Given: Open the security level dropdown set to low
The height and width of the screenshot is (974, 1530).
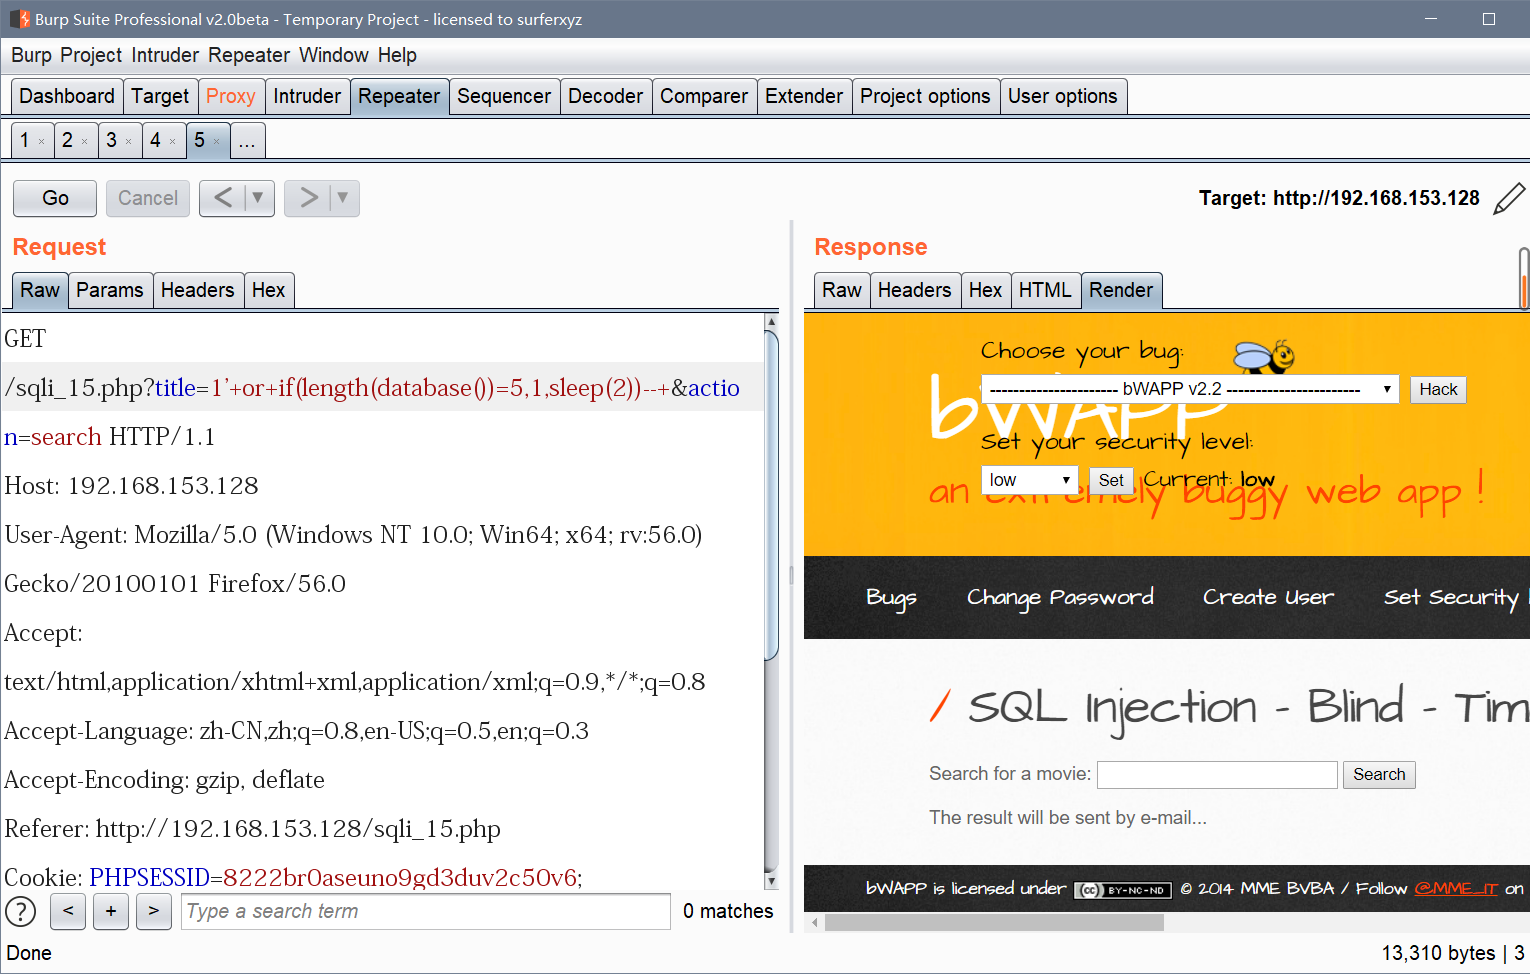Looking at the screenshot, I should 1030,480.
